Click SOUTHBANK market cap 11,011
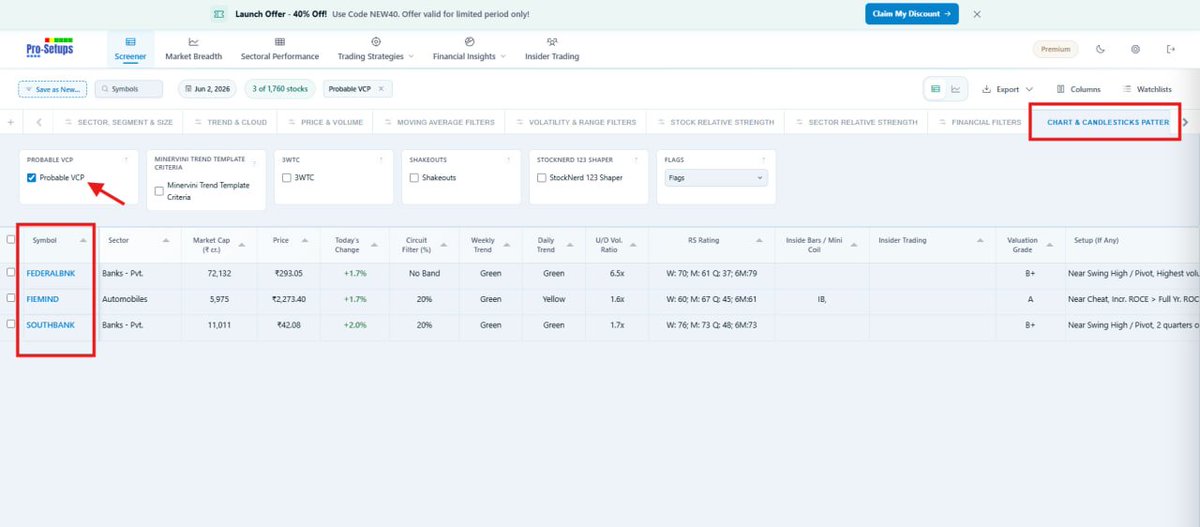The width and height of the screenshot is (1200, 527). pyautogui.click(x=218, y=324)
